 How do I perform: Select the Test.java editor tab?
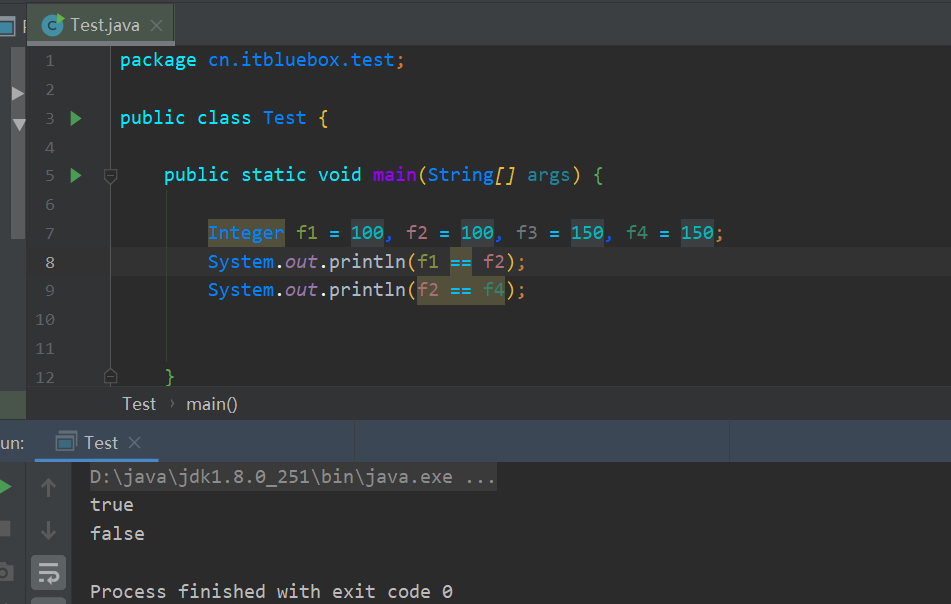101,25
